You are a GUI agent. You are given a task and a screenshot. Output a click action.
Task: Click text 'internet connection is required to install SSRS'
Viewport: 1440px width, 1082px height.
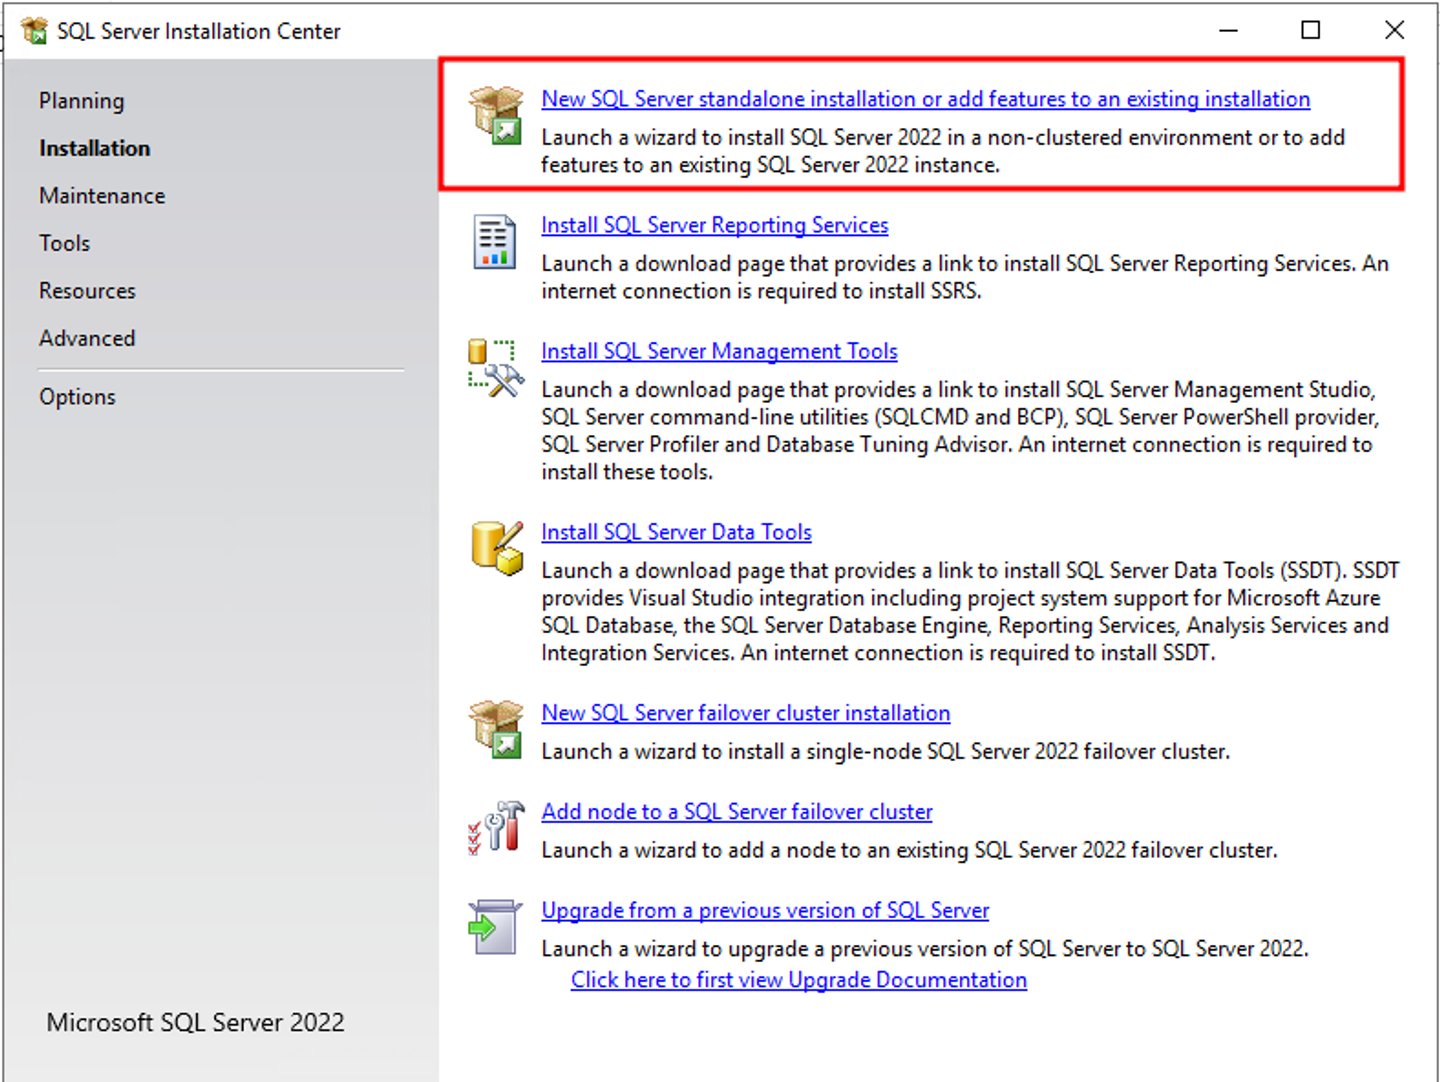[x=760, y=291]
